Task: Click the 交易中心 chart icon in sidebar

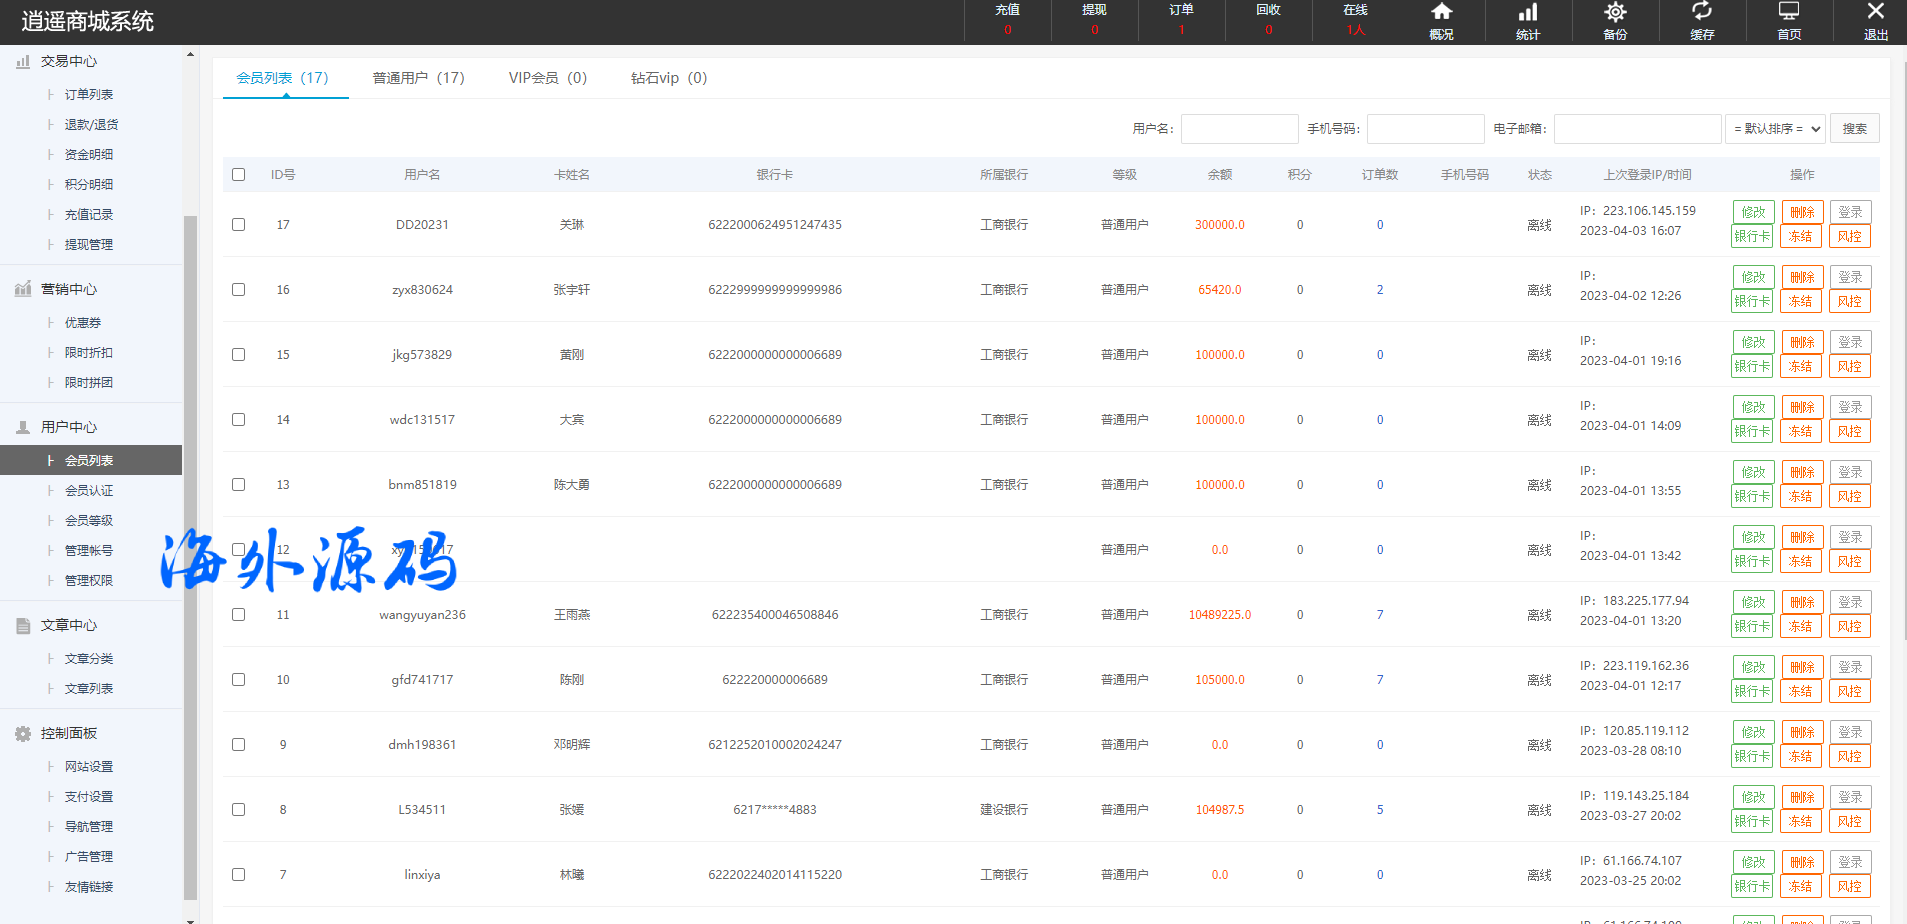Action: click(23, 62)
